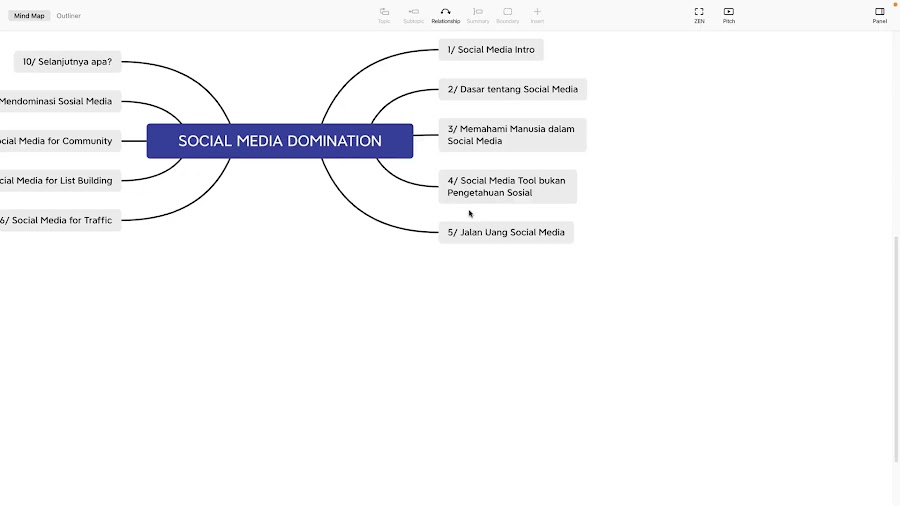900x506 pixels.
Task: Select topic 4/ Social Media Tool bukan Pengetahuan Sosial
Action: (507, 186)
